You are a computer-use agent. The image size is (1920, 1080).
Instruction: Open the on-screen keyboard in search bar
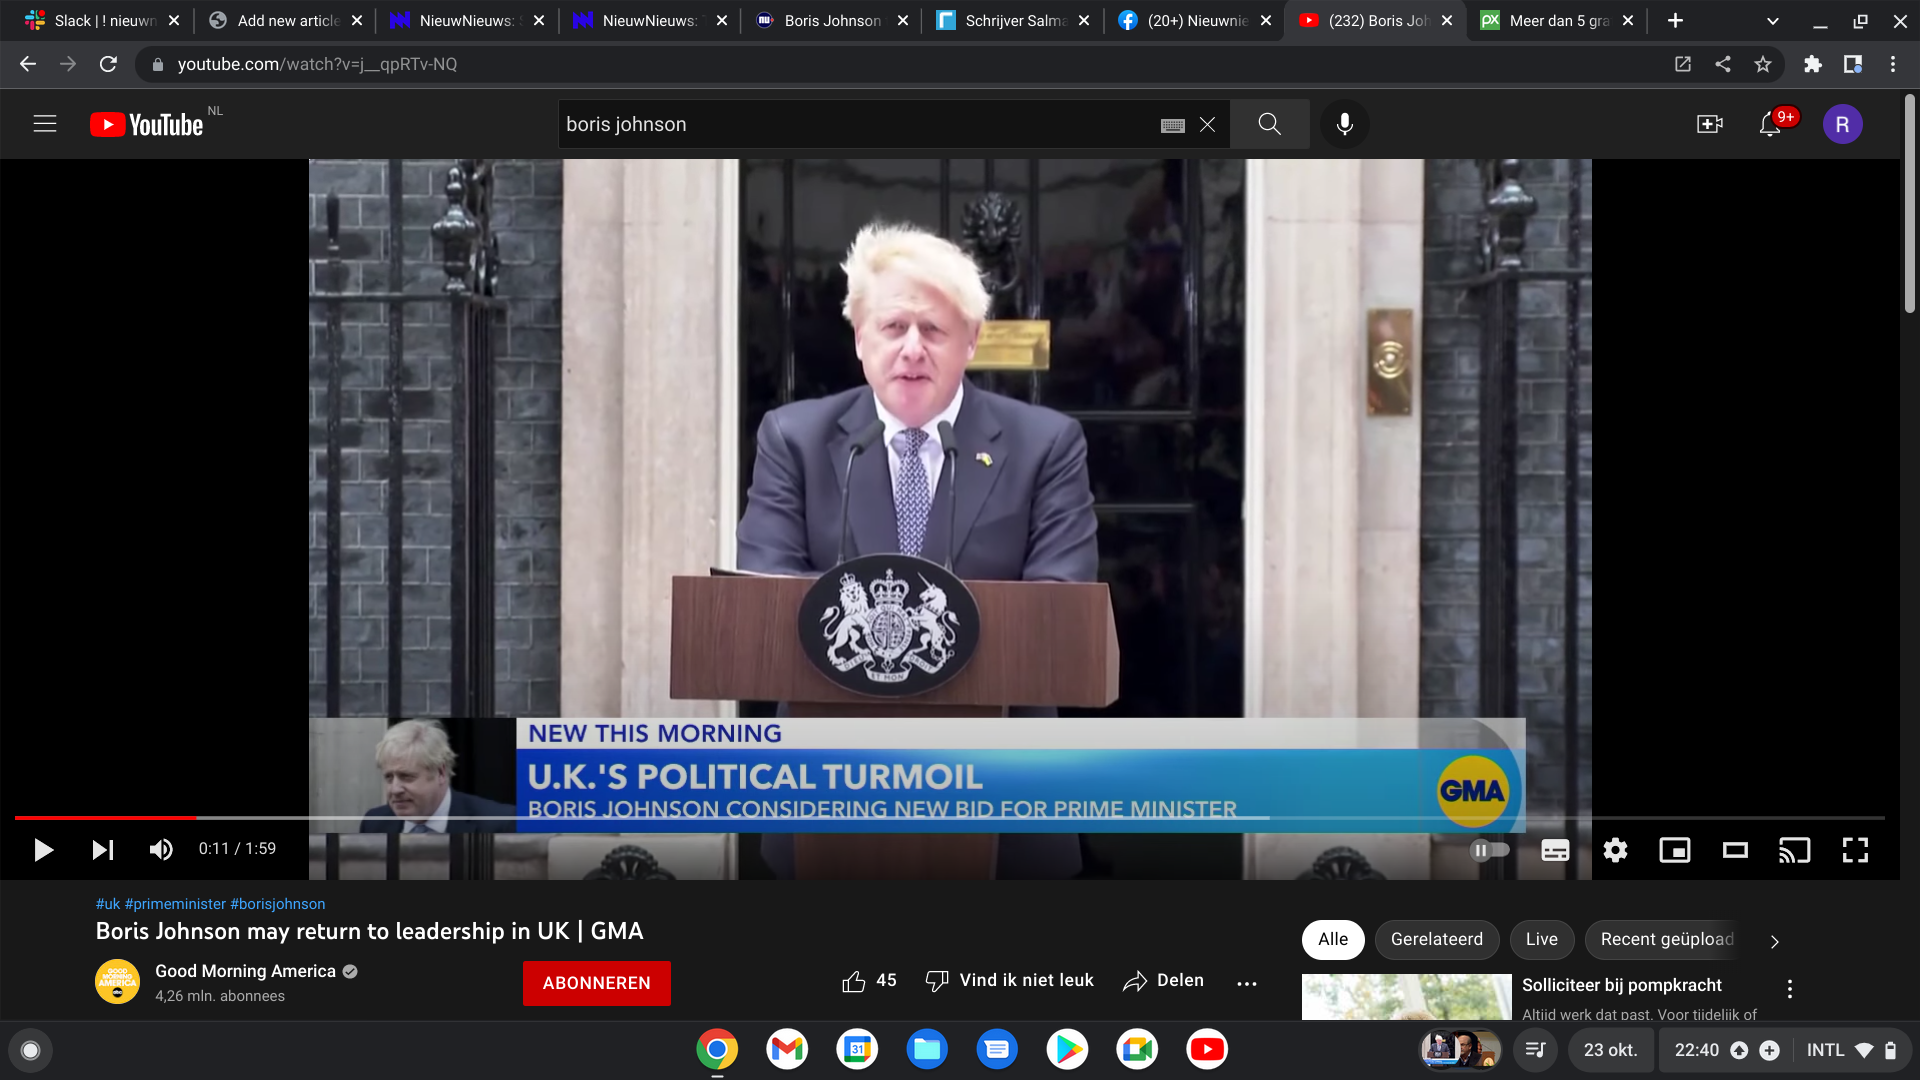click(x=1173, y=125)
